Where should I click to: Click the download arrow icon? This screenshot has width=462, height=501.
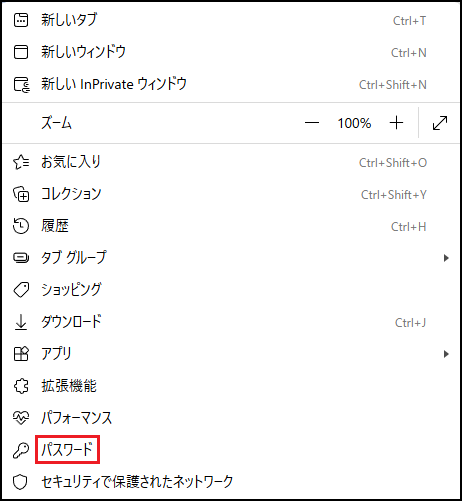coord(21,322)
